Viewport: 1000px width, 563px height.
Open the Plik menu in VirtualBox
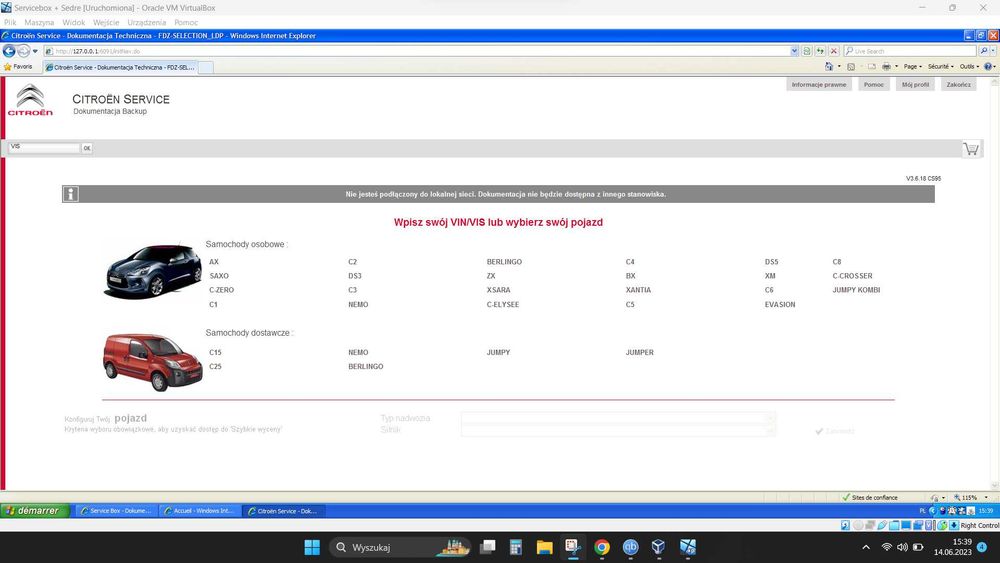pyautogui.click(x=10, y=22)
